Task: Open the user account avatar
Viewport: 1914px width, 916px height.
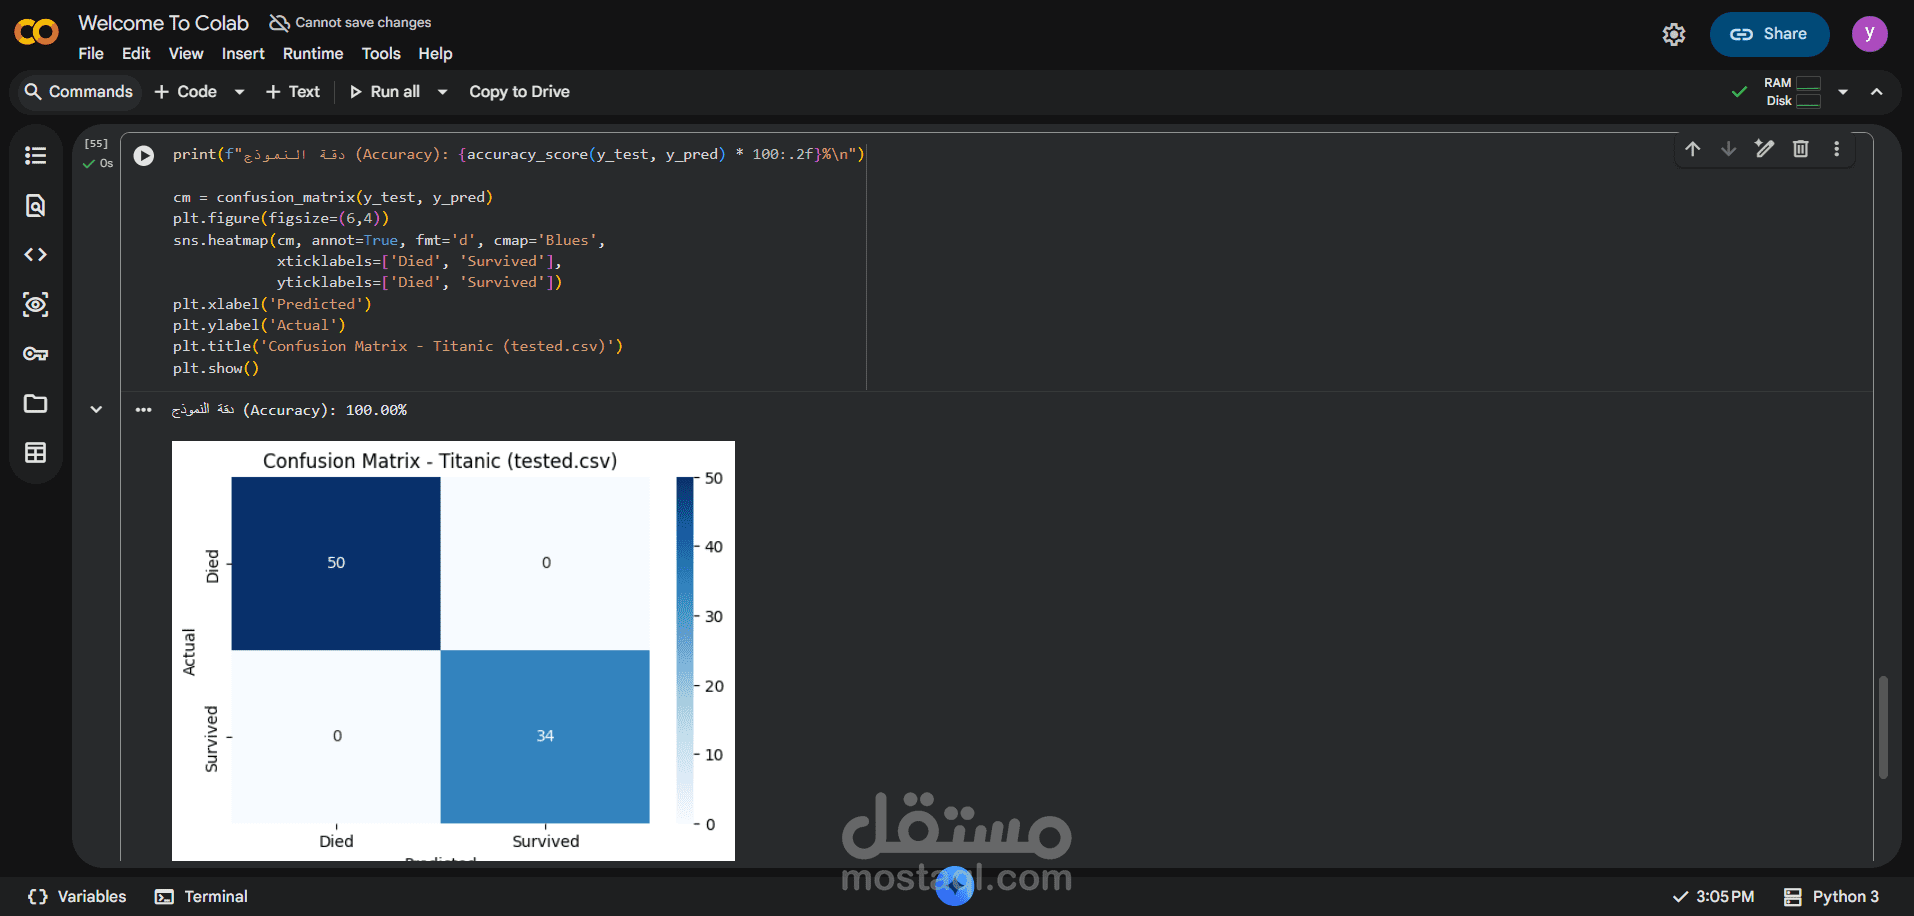Action: click(1869, 34)
